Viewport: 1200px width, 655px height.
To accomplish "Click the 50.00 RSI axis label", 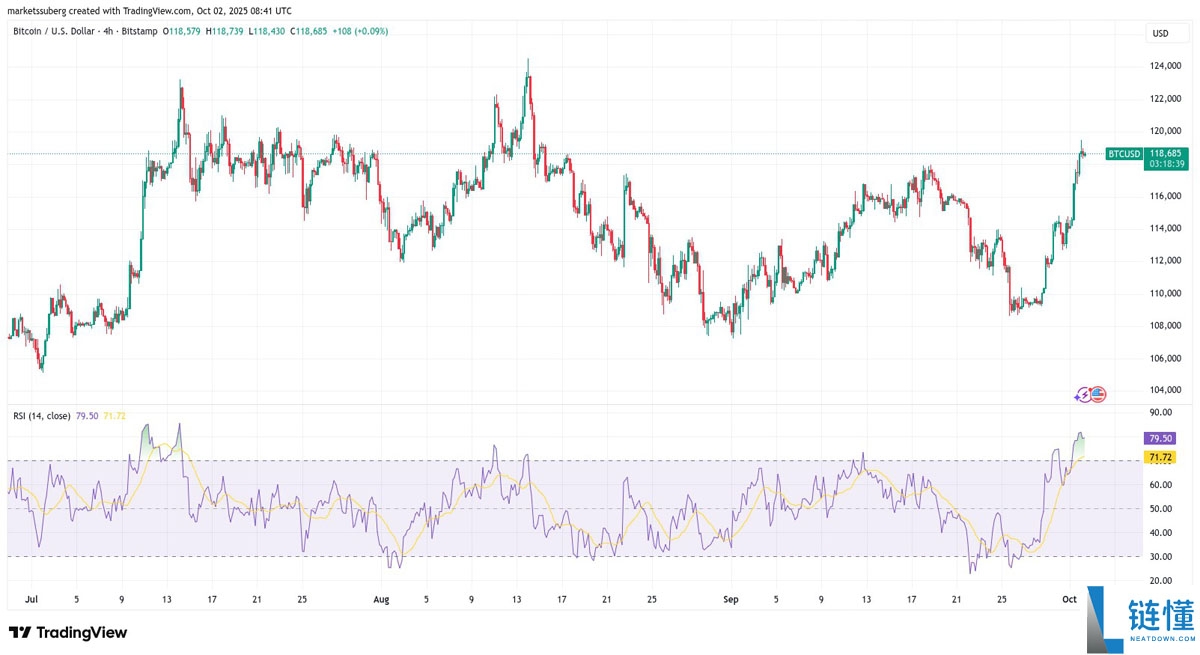I will tap(1161, 509).
